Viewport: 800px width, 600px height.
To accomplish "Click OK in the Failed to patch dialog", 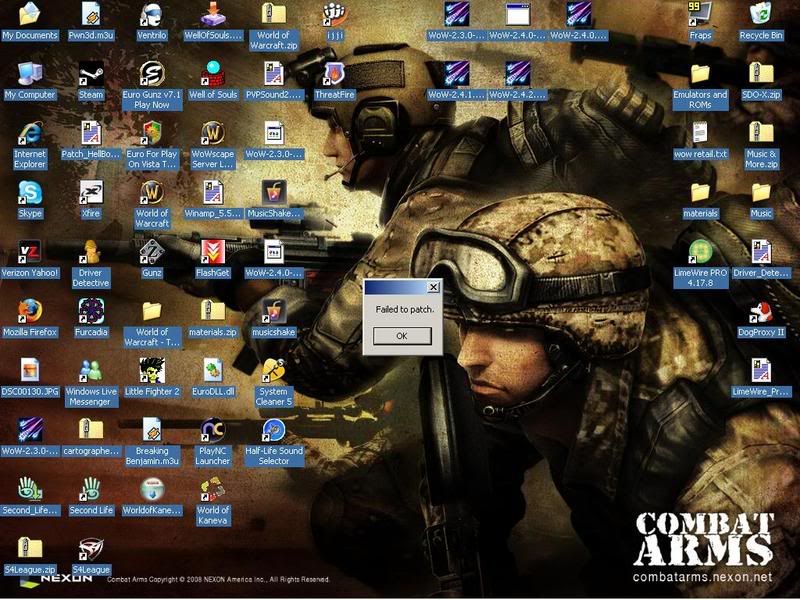I will click(x=401, y=336).
